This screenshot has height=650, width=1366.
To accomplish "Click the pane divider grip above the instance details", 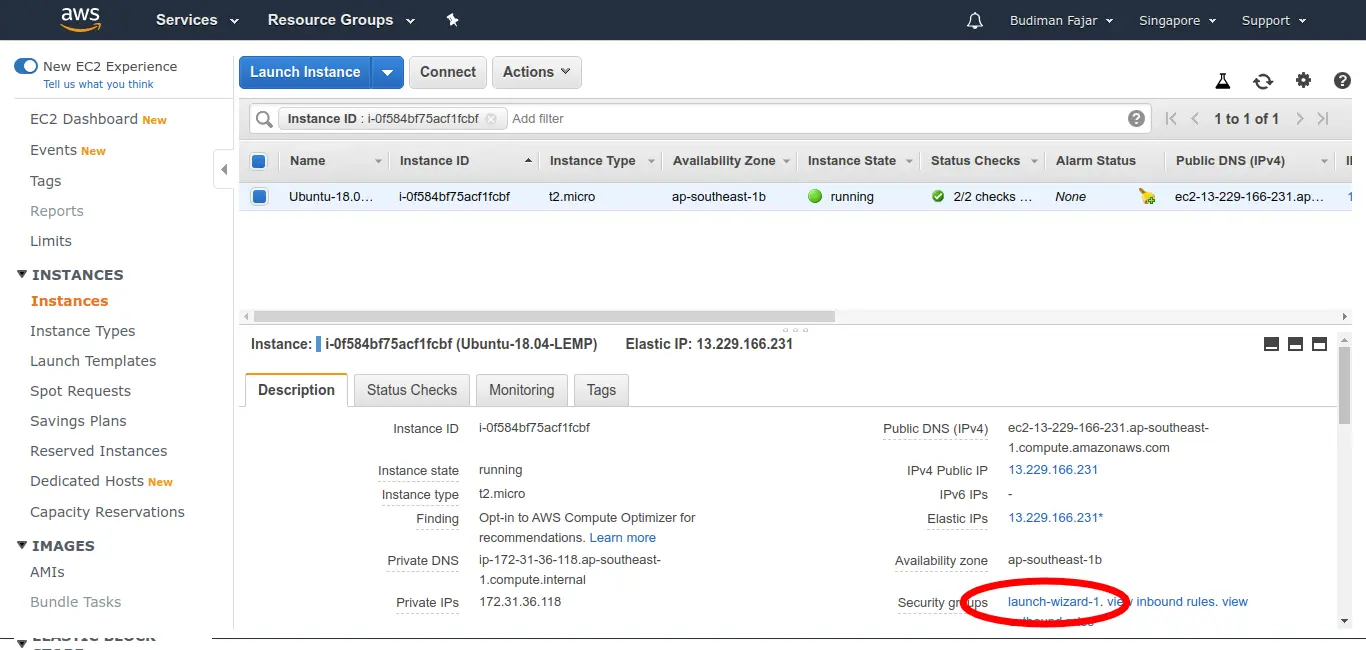I will 795,329.
